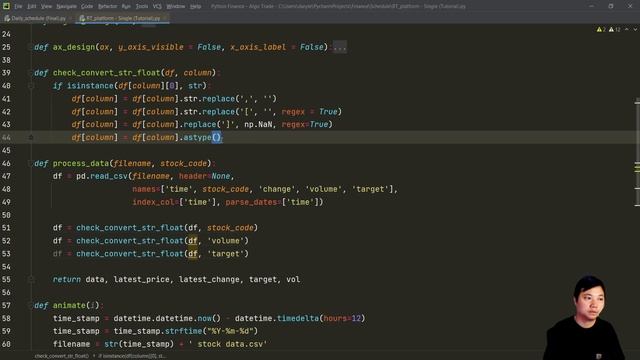This screenshot has height=360, width=640.
Task: Click 'y_axis_visible' parameter on line 25
Action: point(151,47)
